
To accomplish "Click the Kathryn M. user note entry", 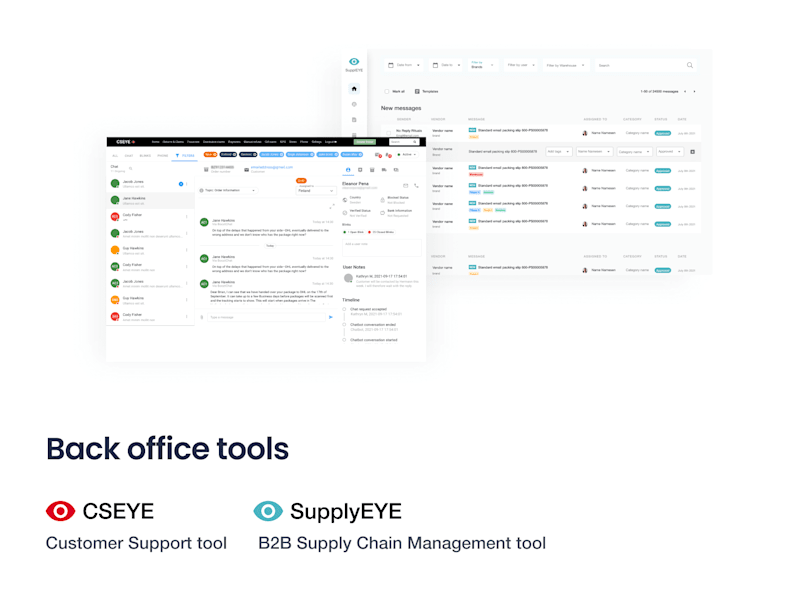I will (x=382, y=281).
